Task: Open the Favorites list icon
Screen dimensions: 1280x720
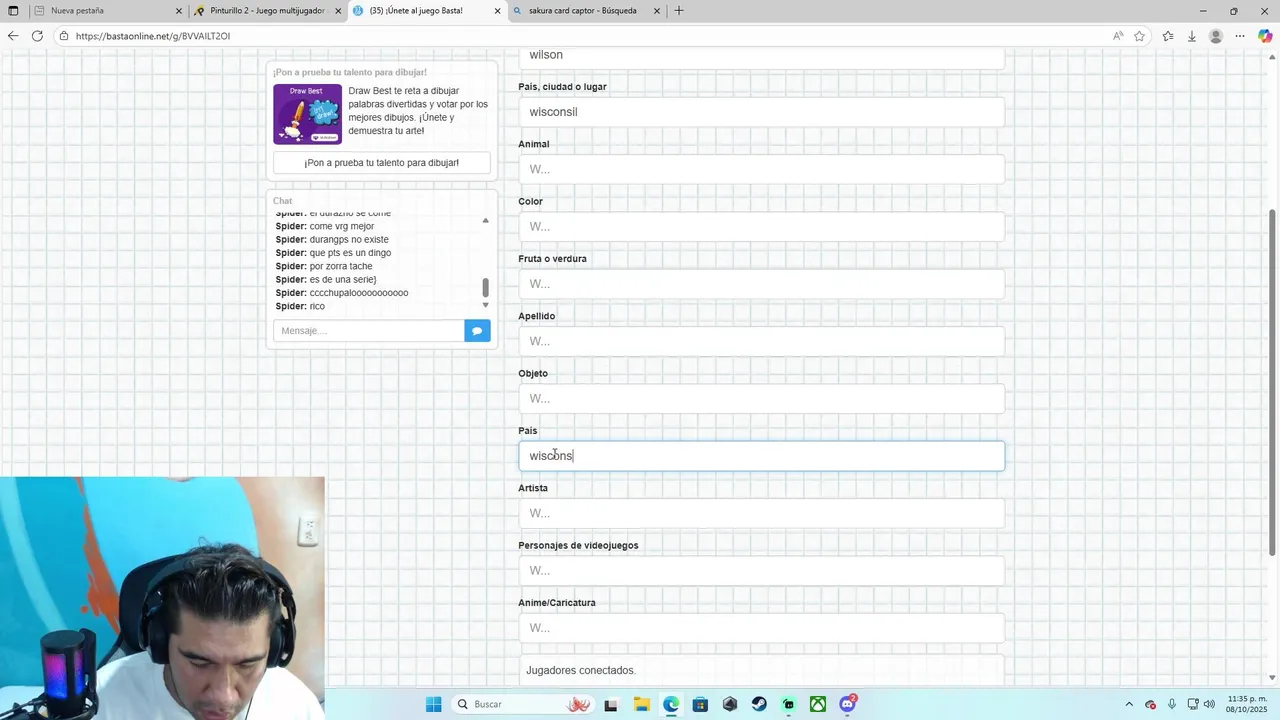Action: coord(1168,36)
